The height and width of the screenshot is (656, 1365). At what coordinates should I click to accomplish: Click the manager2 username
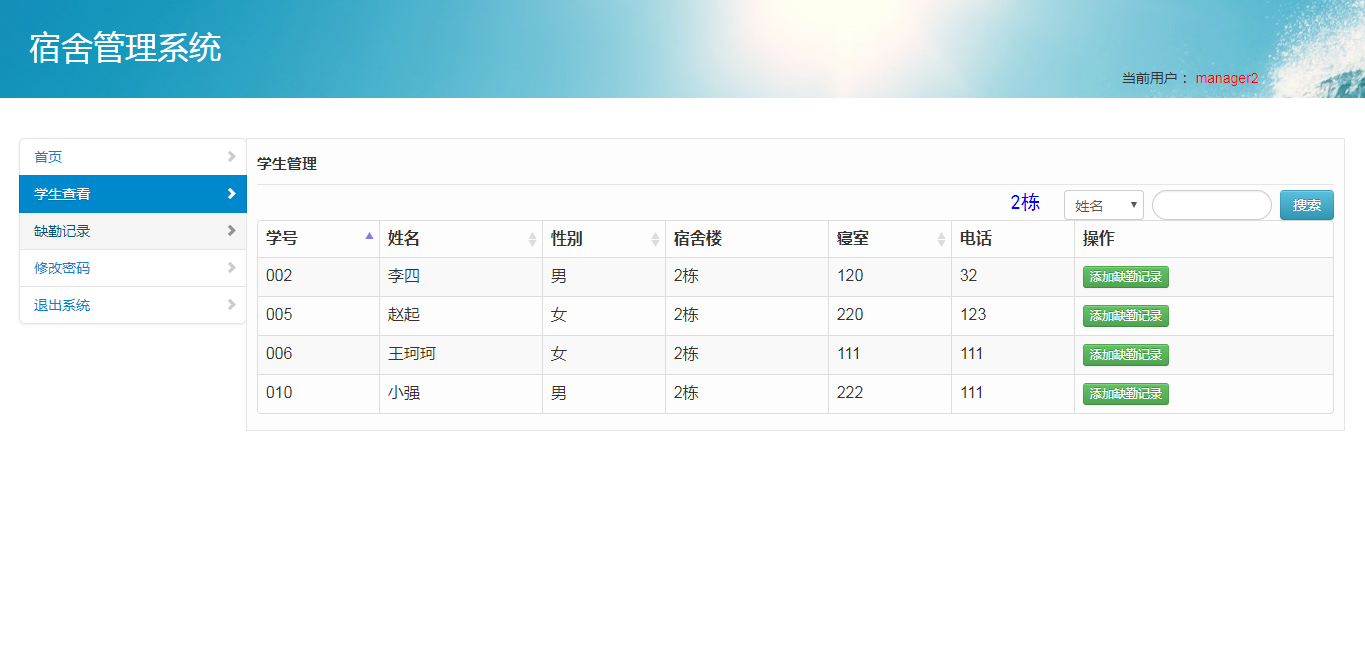coord(1227,78)
